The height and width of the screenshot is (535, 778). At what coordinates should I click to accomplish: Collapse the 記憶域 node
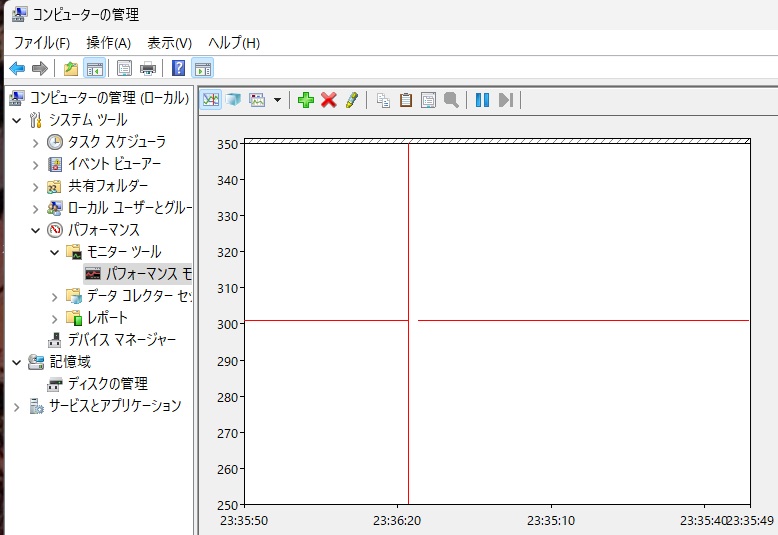17,362
